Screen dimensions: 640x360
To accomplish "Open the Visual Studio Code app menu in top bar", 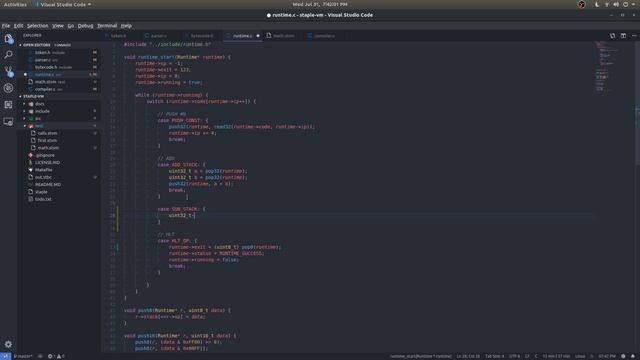I will pos(62,4).
